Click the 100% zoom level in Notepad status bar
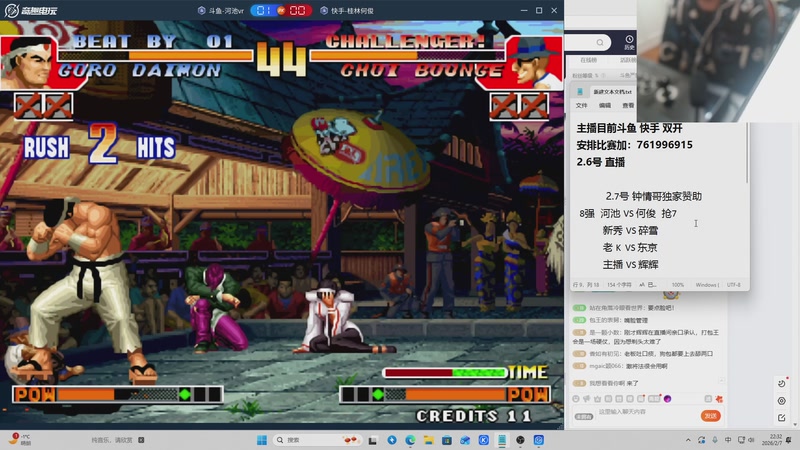This screenshot has width=800, height=450. pyautogui.click(x=678, y=285)
